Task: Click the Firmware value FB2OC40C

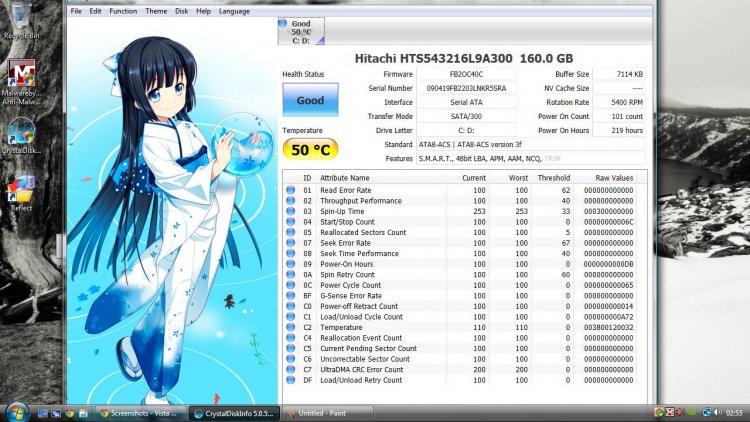Action: 466,74
